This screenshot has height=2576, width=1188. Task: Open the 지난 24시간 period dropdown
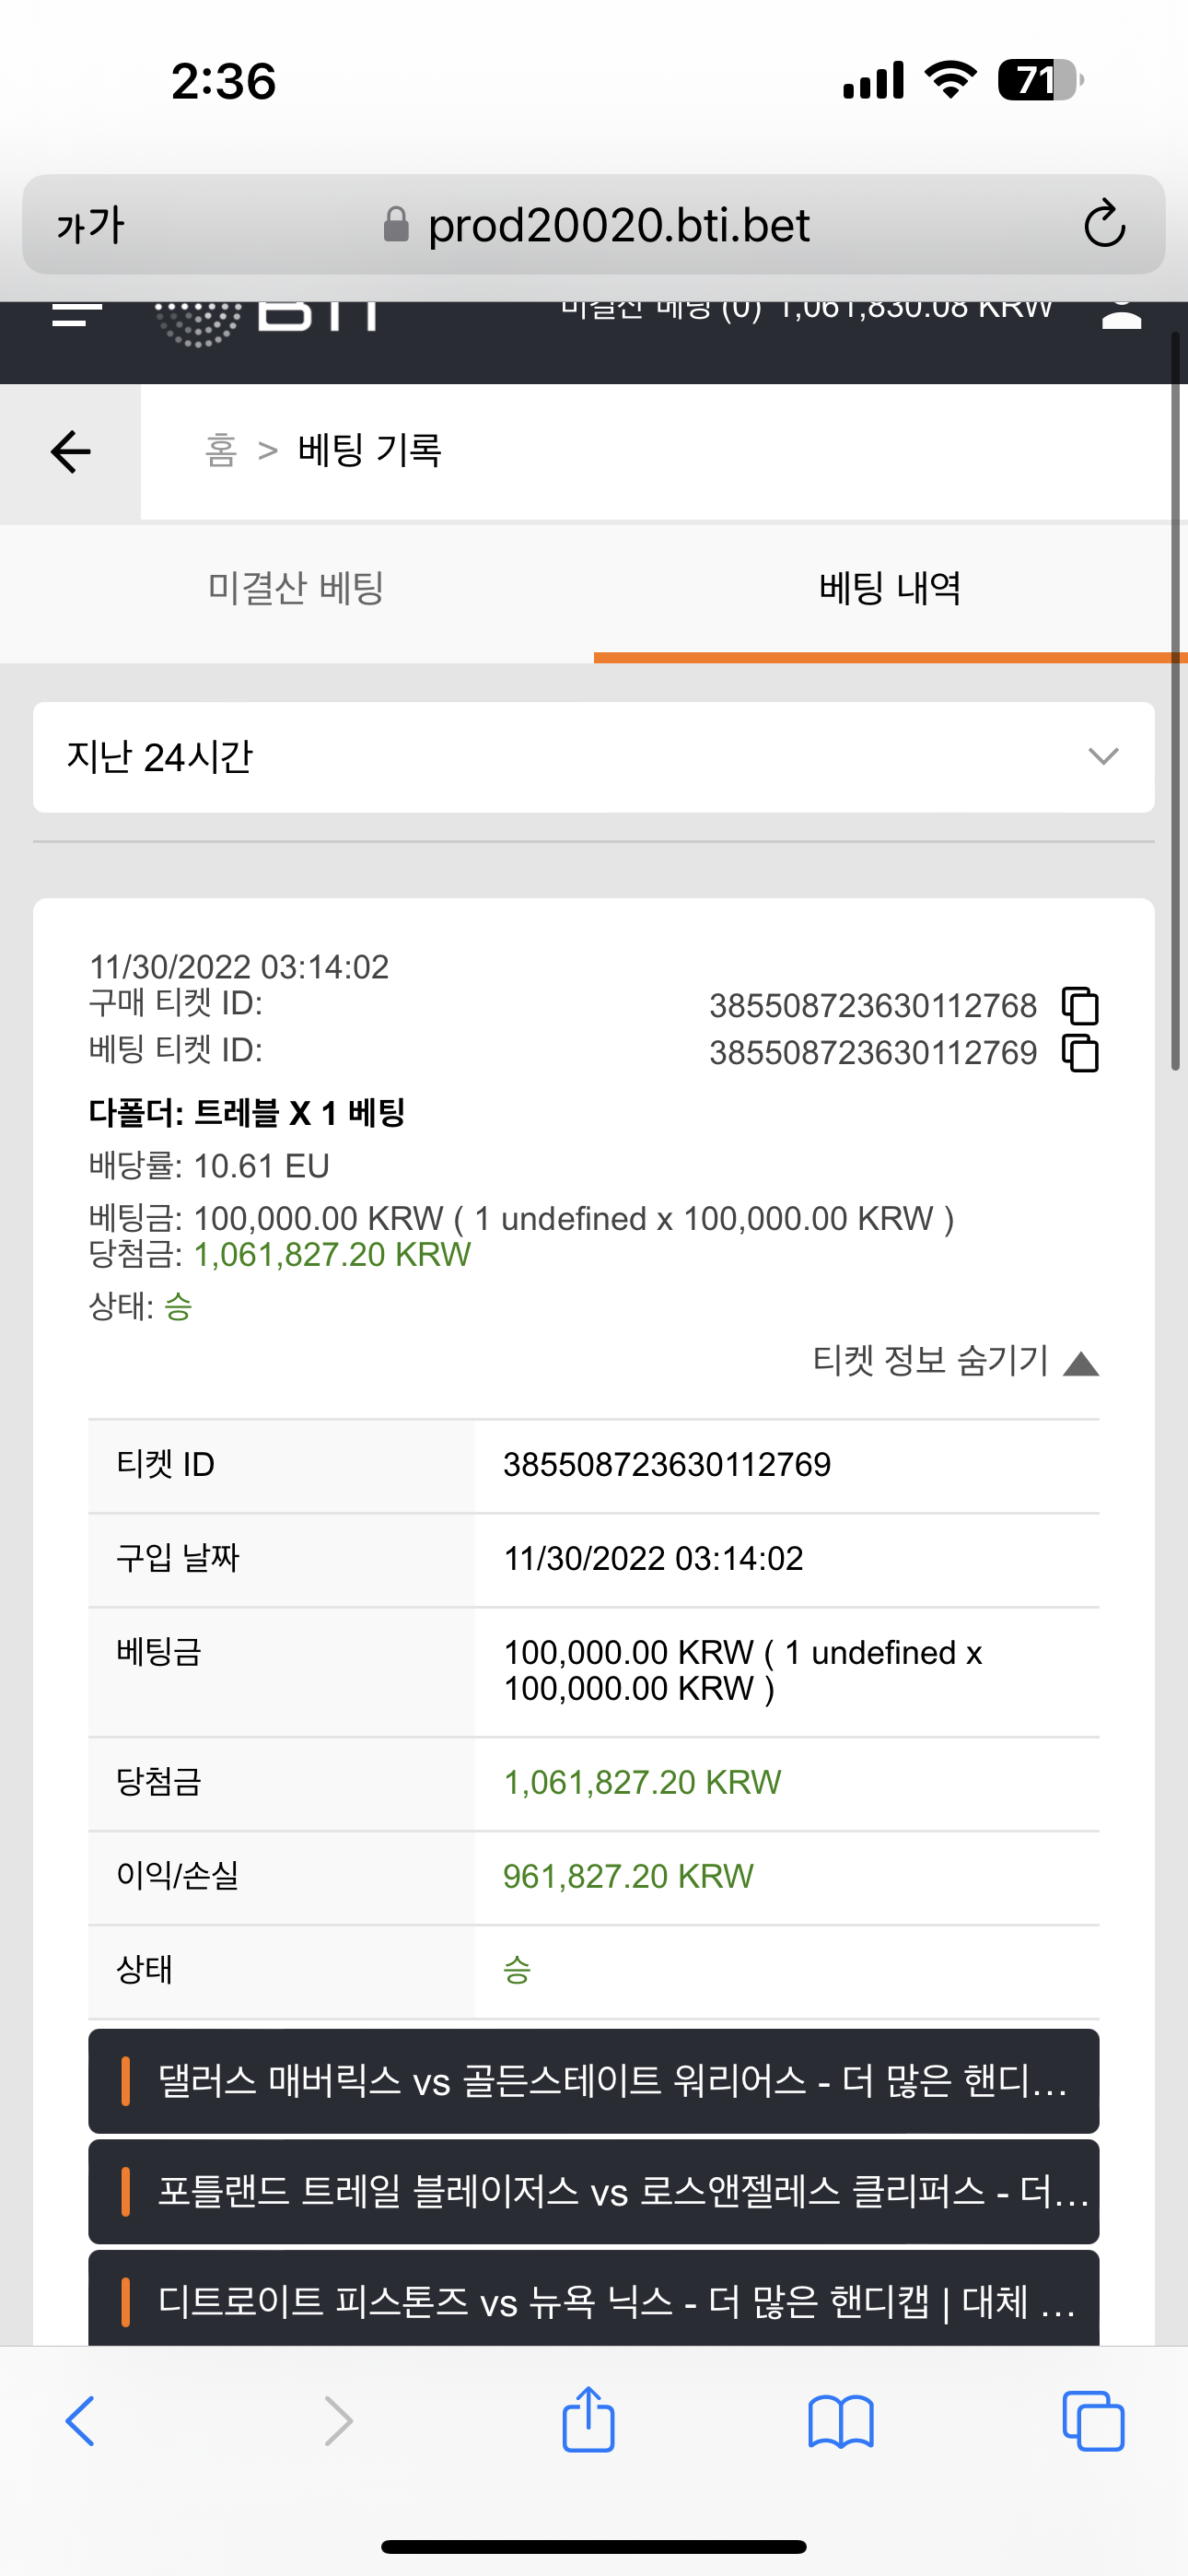click(x=594, y=757)
